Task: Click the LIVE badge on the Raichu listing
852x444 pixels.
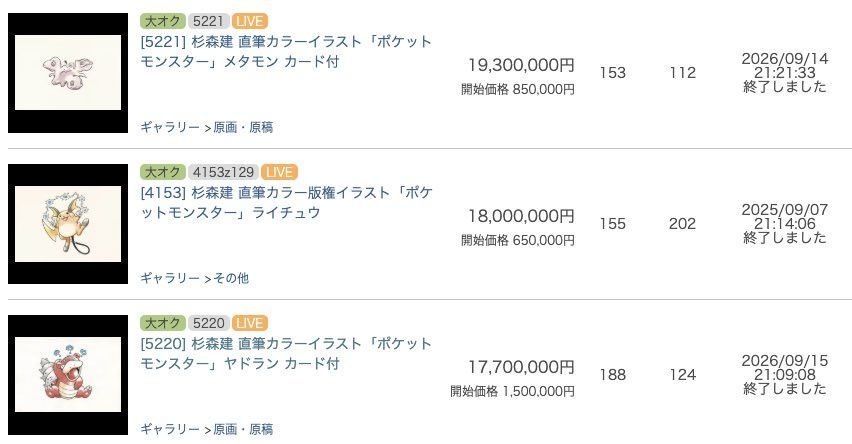Action: coord(279,172)
